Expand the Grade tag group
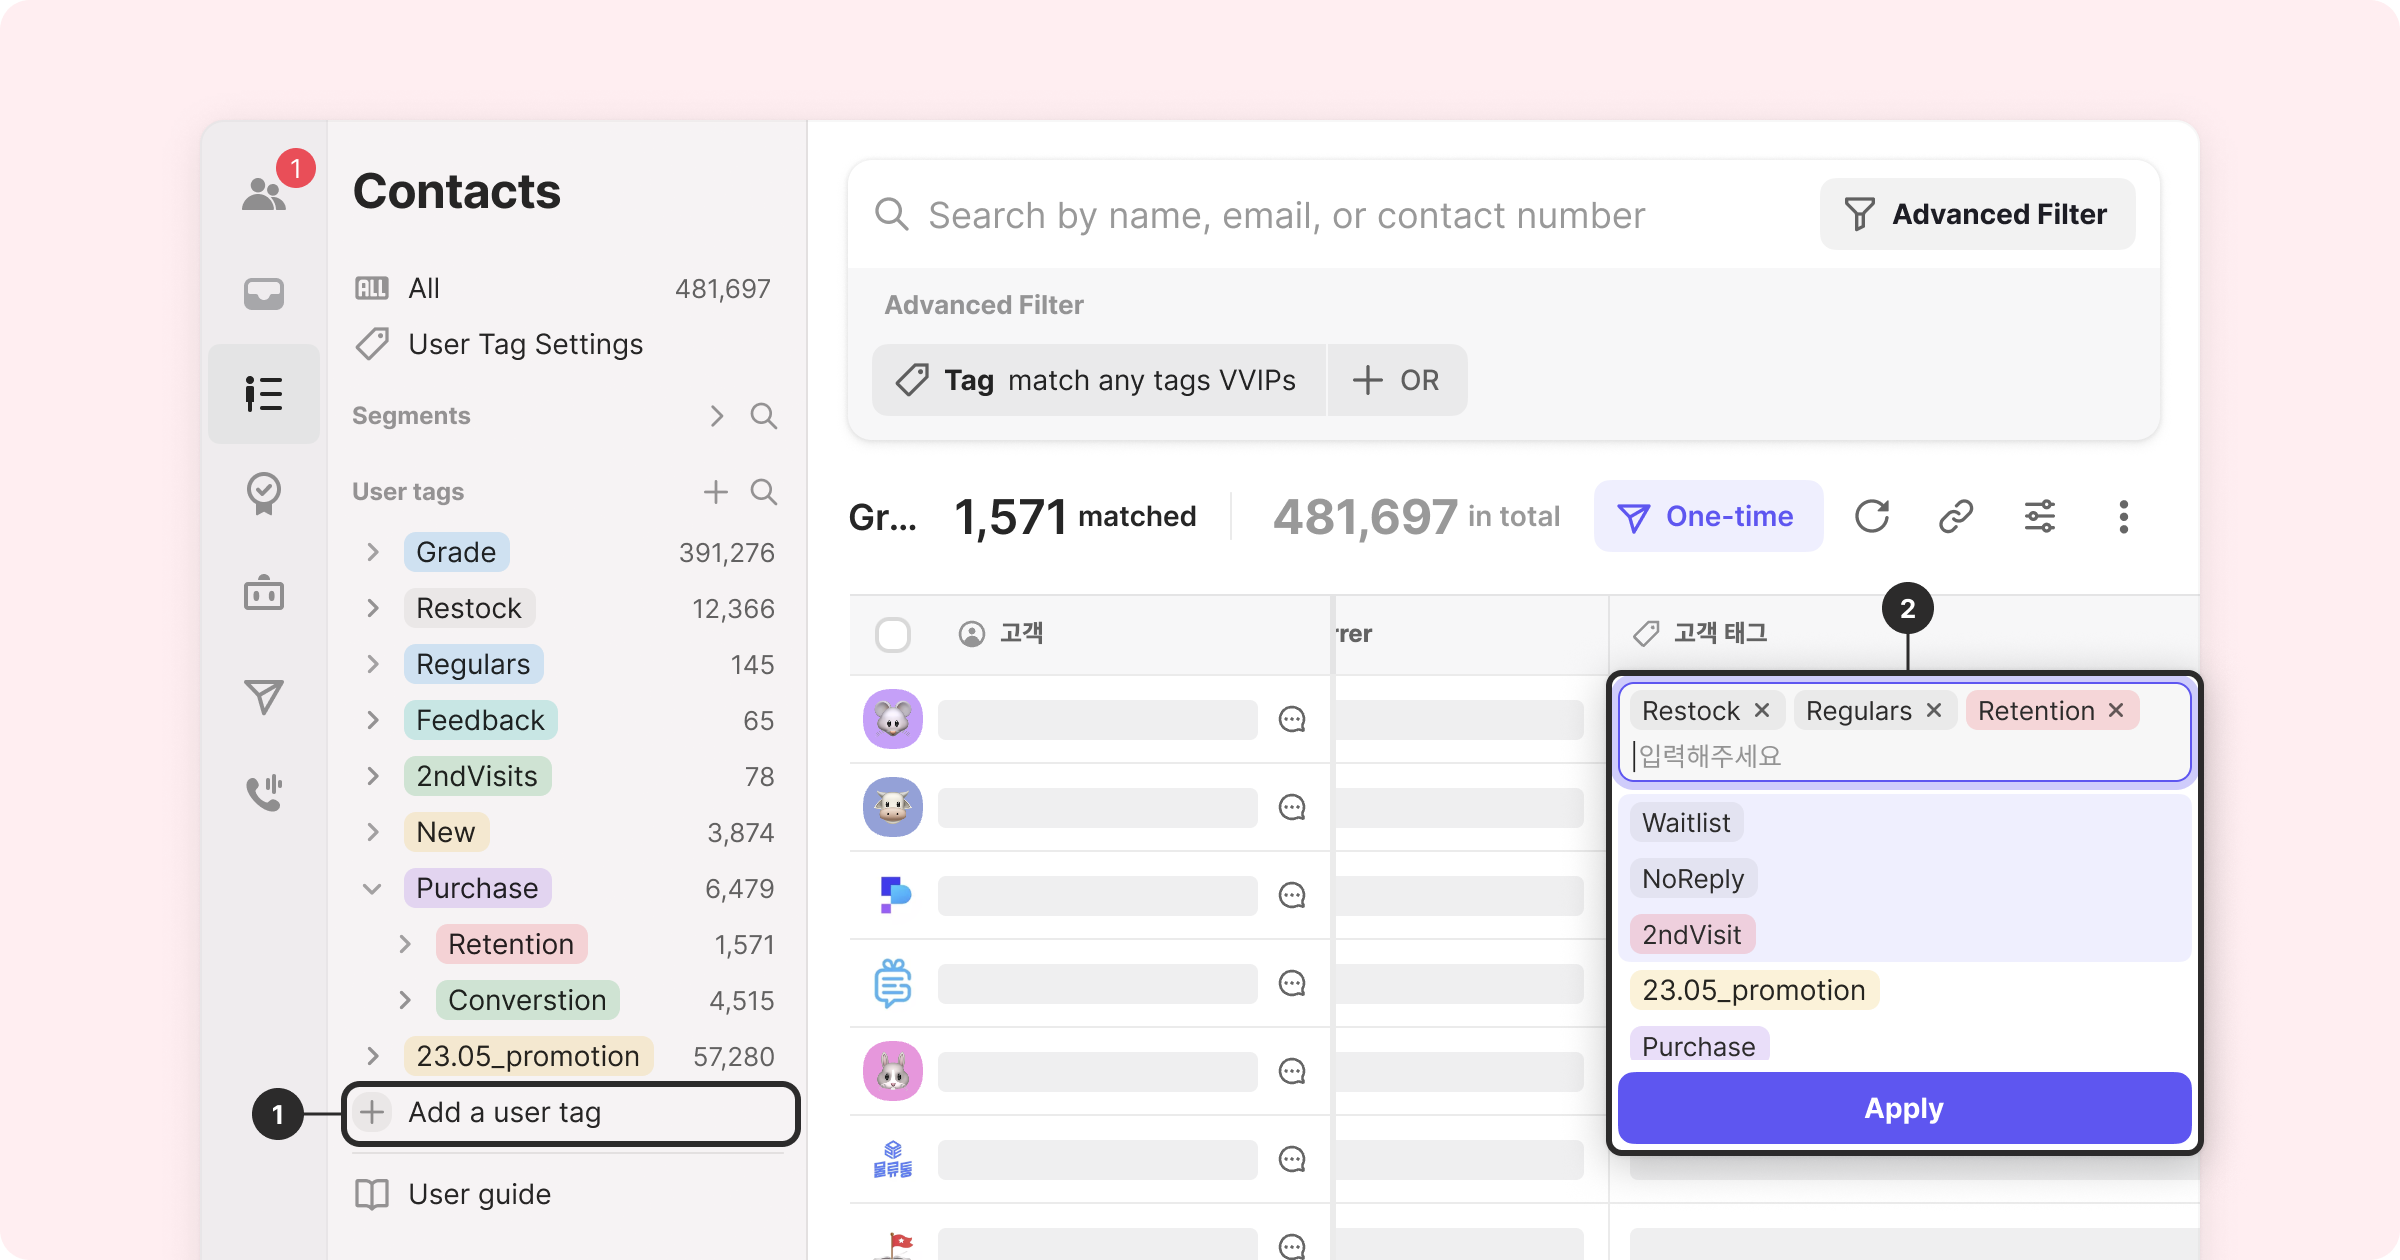Screen dimensions: 2400x1260 (373, 552)
